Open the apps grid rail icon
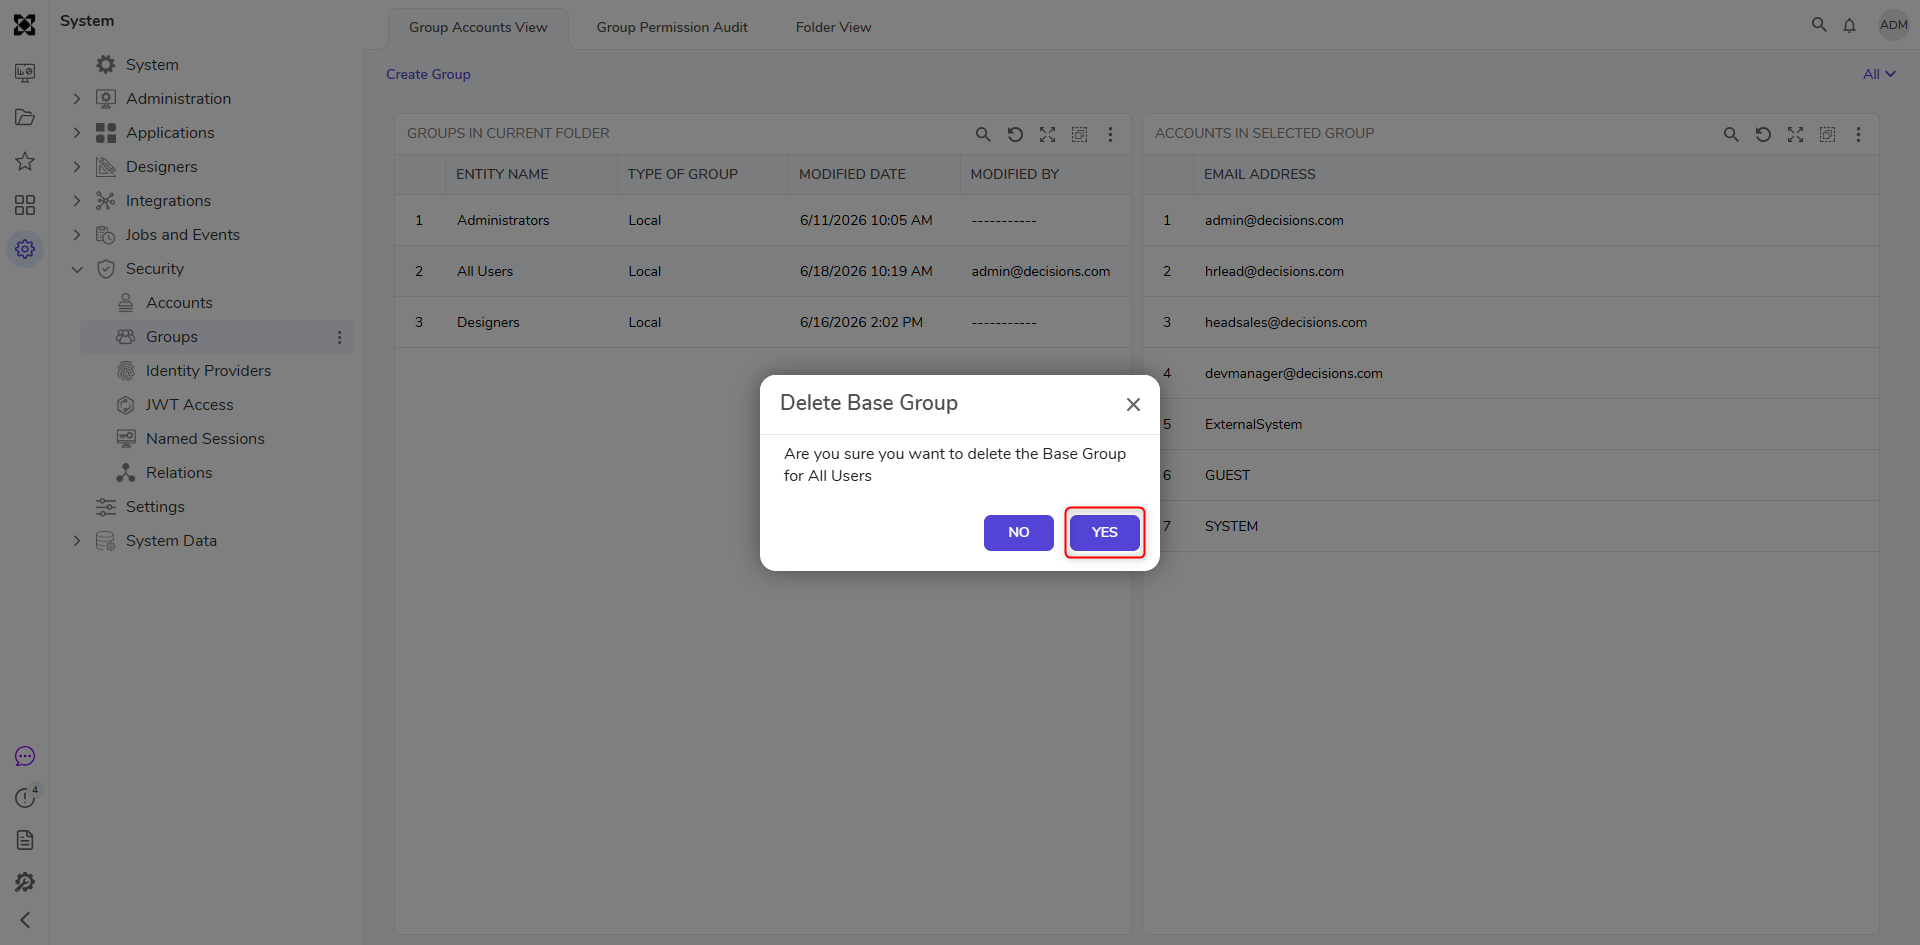This screenshot has height=945, width=1920. (25, 205)
